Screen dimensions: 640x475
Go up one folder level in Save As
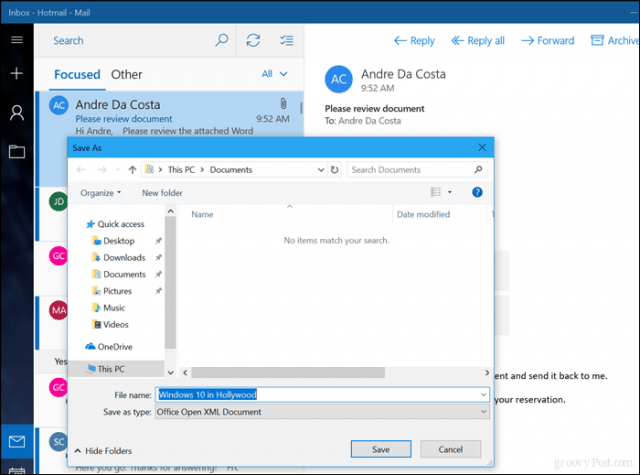[132, 169]
